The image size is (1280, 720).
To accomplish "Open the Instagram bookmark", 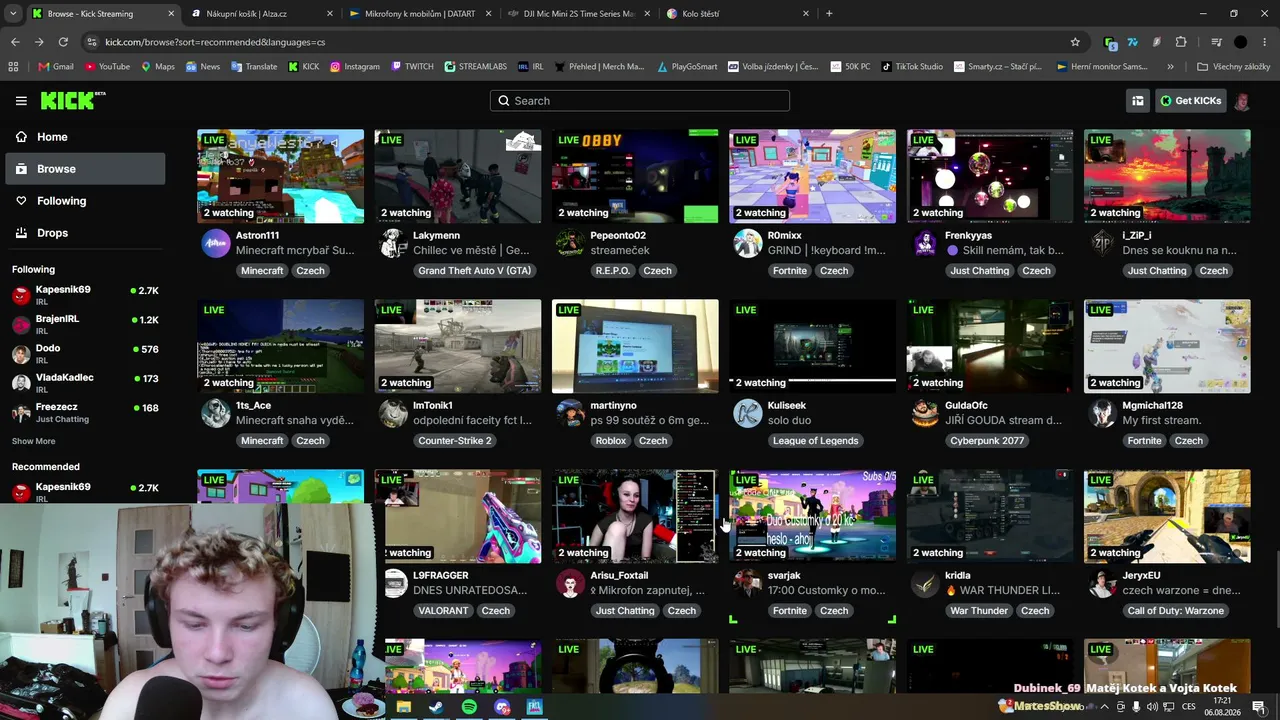I will [354, 67].
